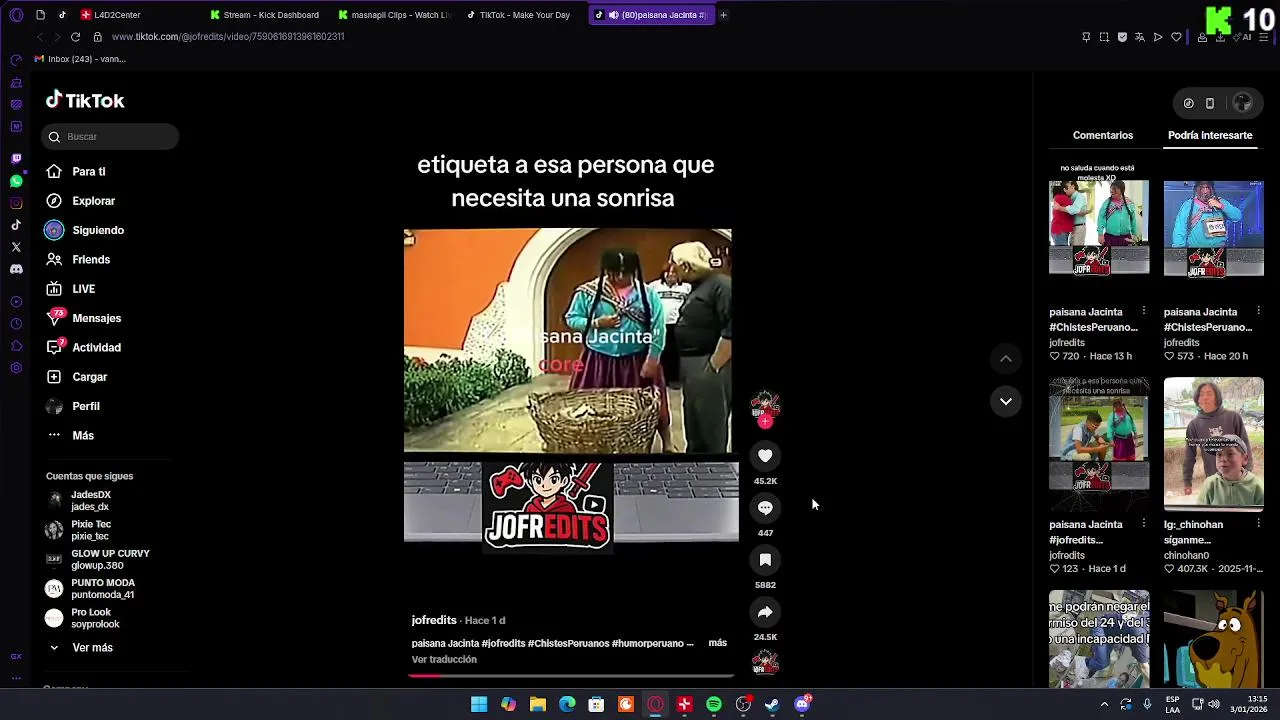
Task: Click the browser address bar URL
Action: point(228,37)
